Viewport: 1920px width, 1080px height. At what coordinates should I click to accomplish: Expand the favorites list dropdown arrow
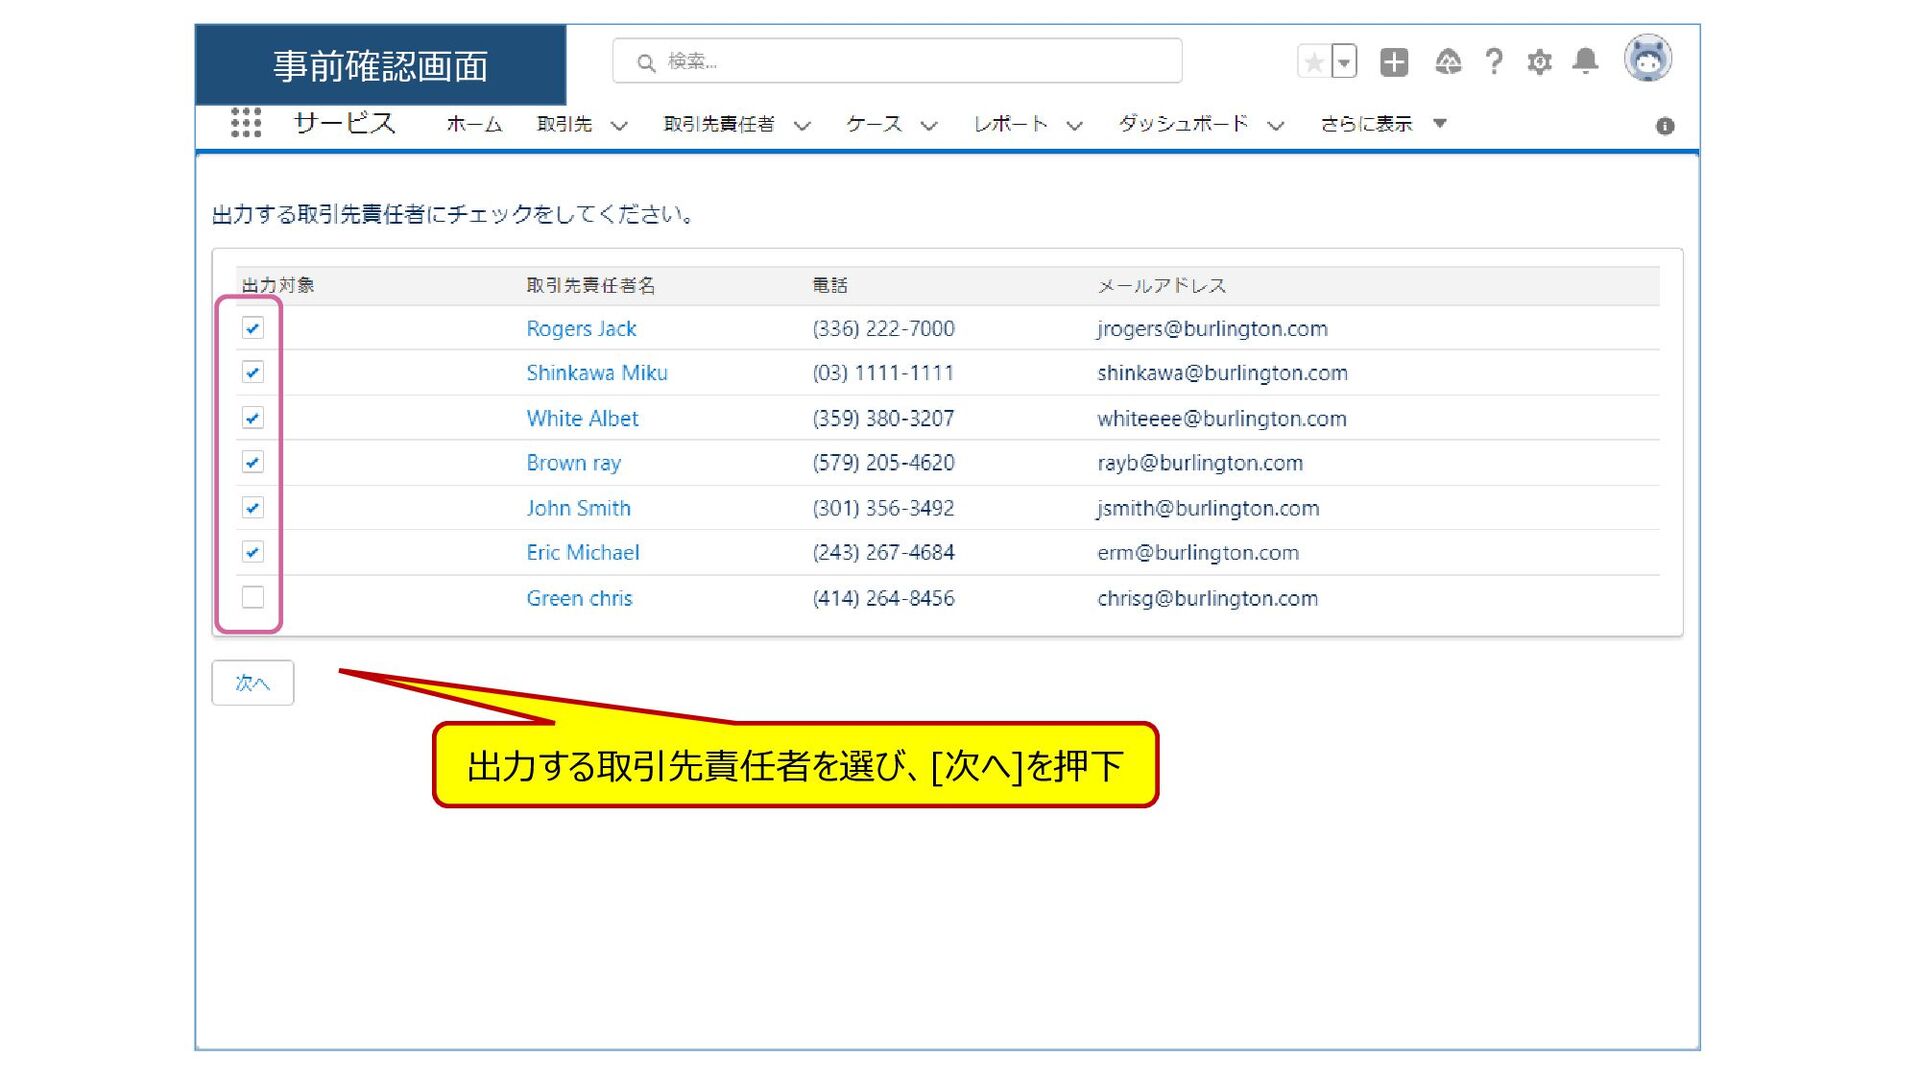coord(1344,62)
